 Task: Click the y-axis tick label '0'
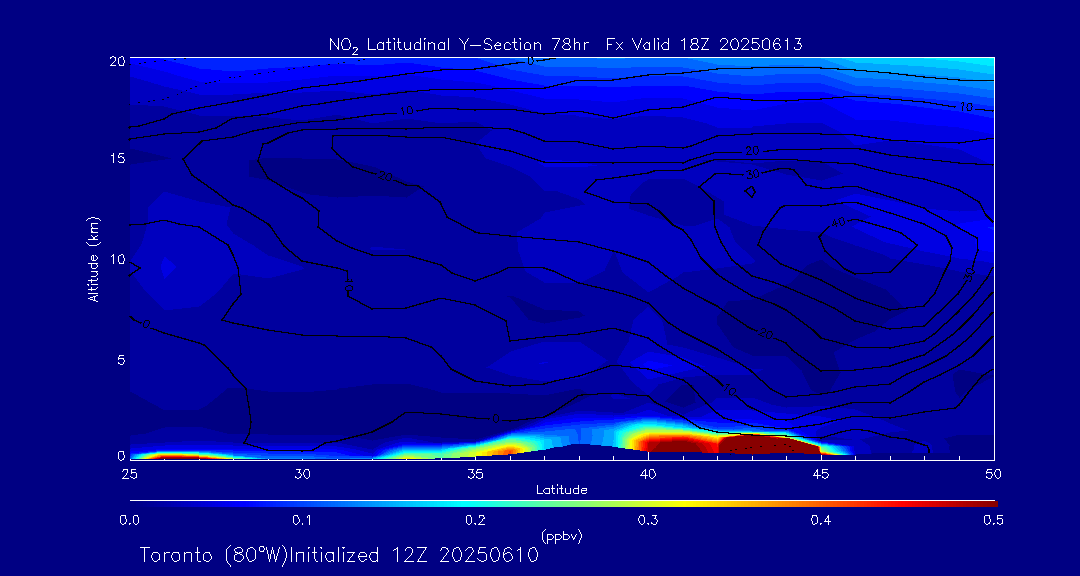pos(121,455)
